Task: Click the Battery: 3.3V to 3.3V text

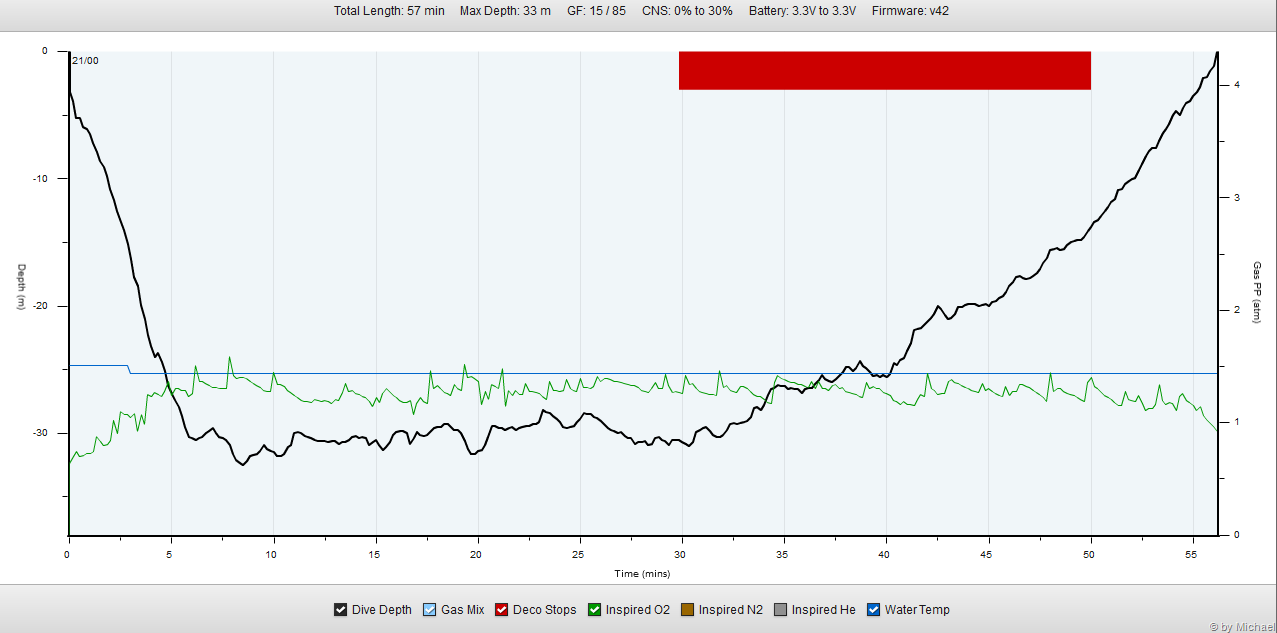Action: click(x=802, y=11)
